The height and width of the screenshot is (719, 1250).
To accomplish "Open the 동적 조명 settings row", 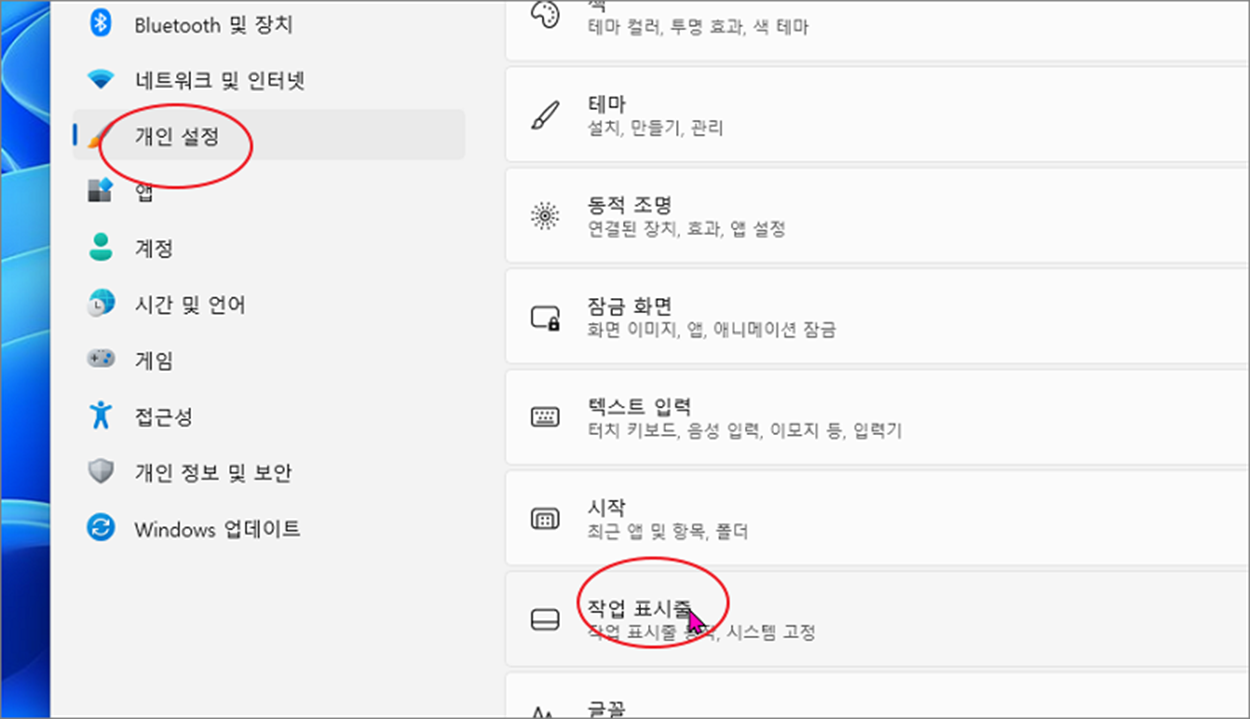I will pos(877,216).
